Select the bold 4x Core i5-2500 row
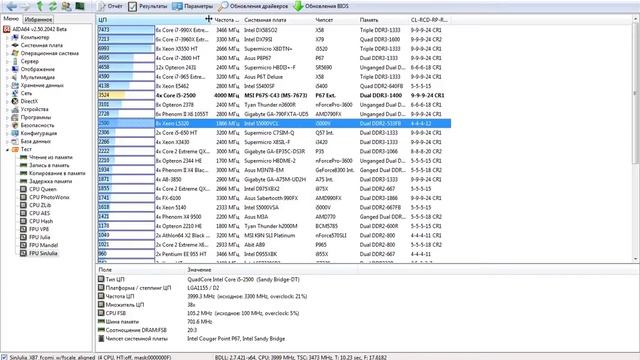This screenshot has height=360, width=640. (x=274, y=95)
